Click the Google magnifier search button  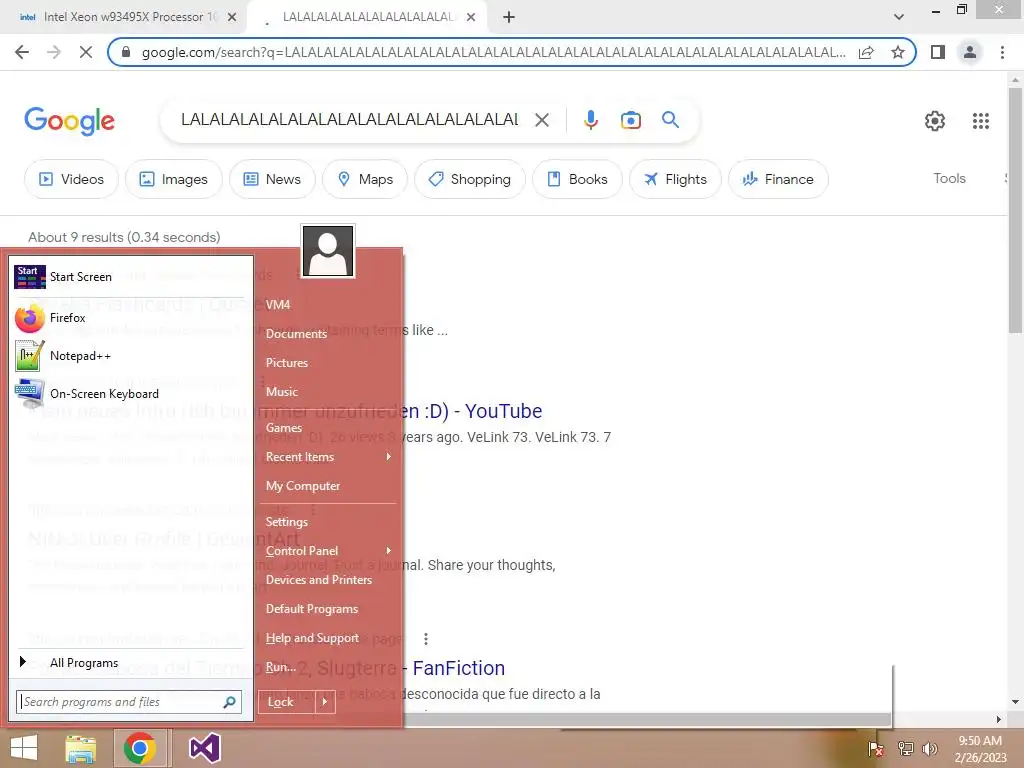pyautogui.click(x=670, y=120)
